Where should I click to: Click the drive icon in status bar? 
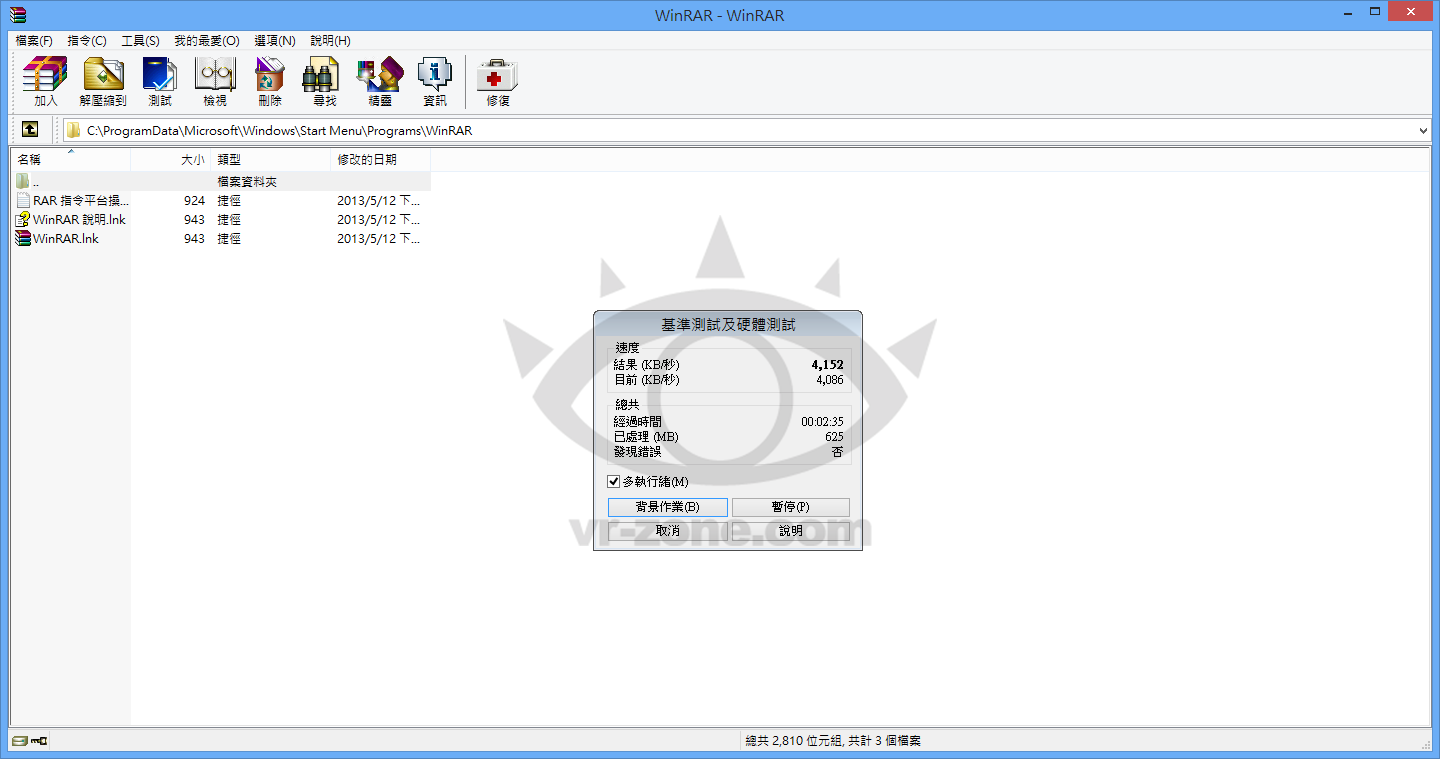[x=20, y=741]
